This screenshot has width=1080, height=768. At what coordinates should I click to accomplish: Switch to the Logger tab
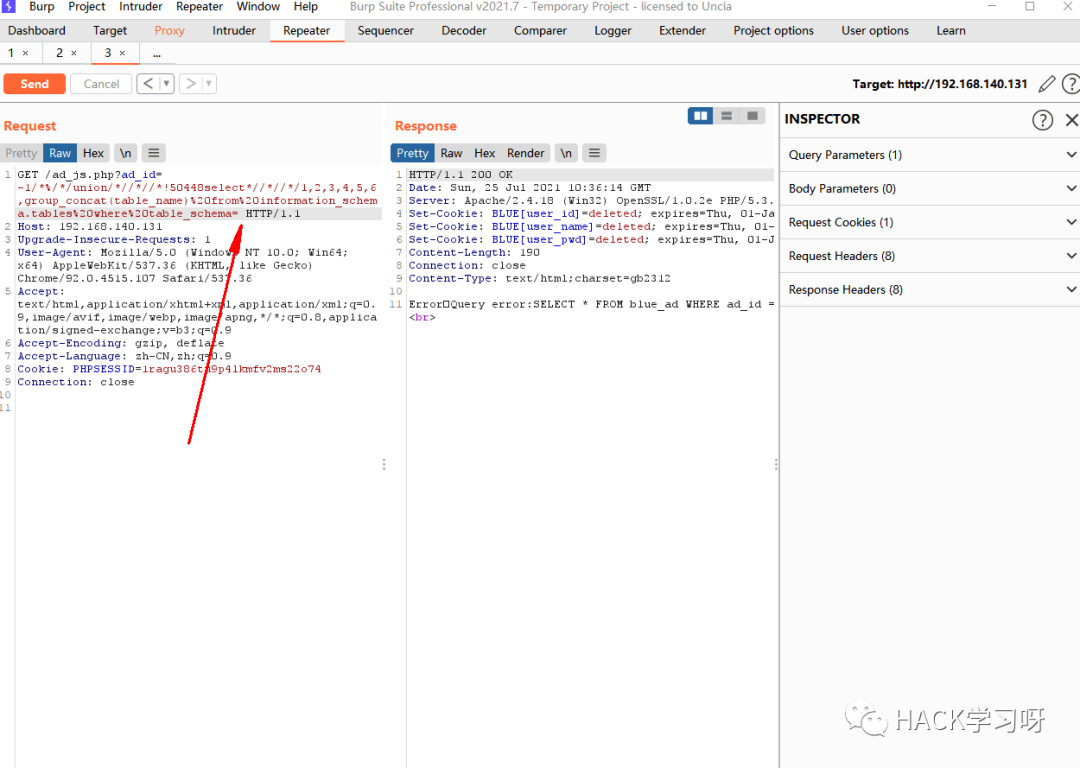(x=613, y=31)
